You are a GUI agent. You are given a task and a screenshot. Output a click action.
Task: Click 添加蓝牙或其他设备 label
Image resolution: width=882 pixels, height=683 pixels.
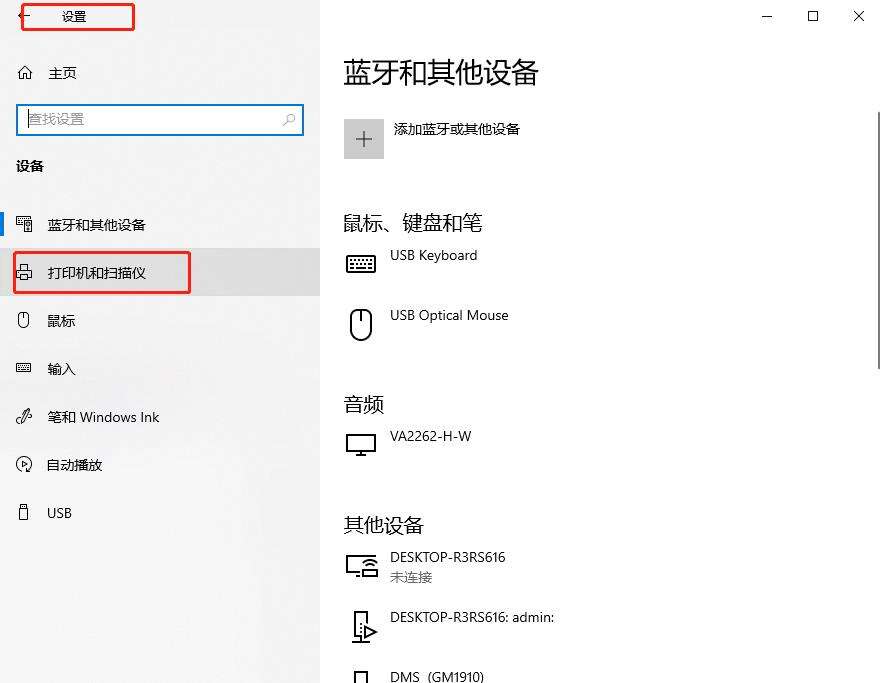(x=457, y=129)
